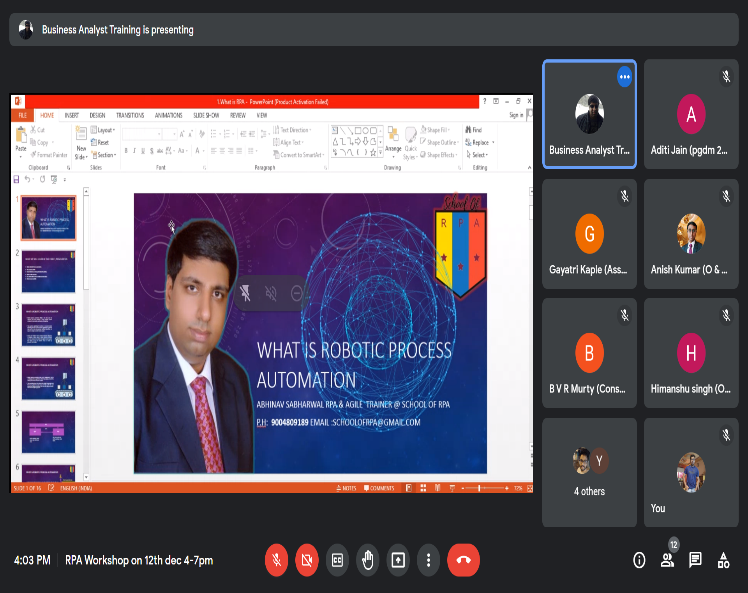This screenshot has height=593, width=748.
Task: Show everyone people panel
Action: [667, 560]
